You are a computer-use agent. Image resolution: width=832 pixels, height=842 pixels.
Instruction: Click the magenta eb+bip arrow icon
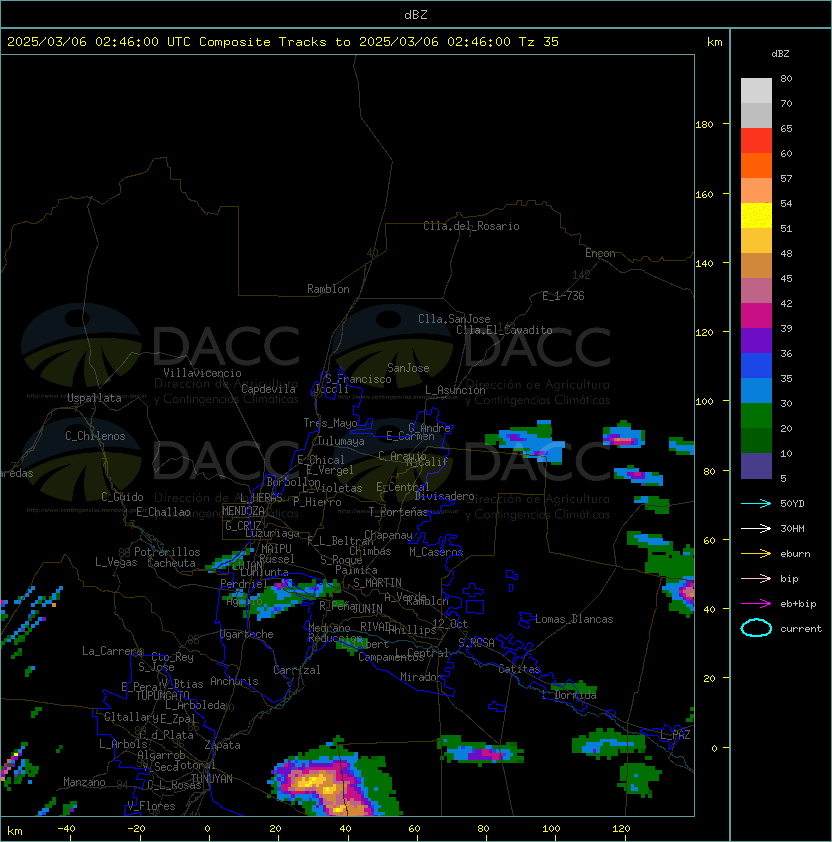click(756, 604)
